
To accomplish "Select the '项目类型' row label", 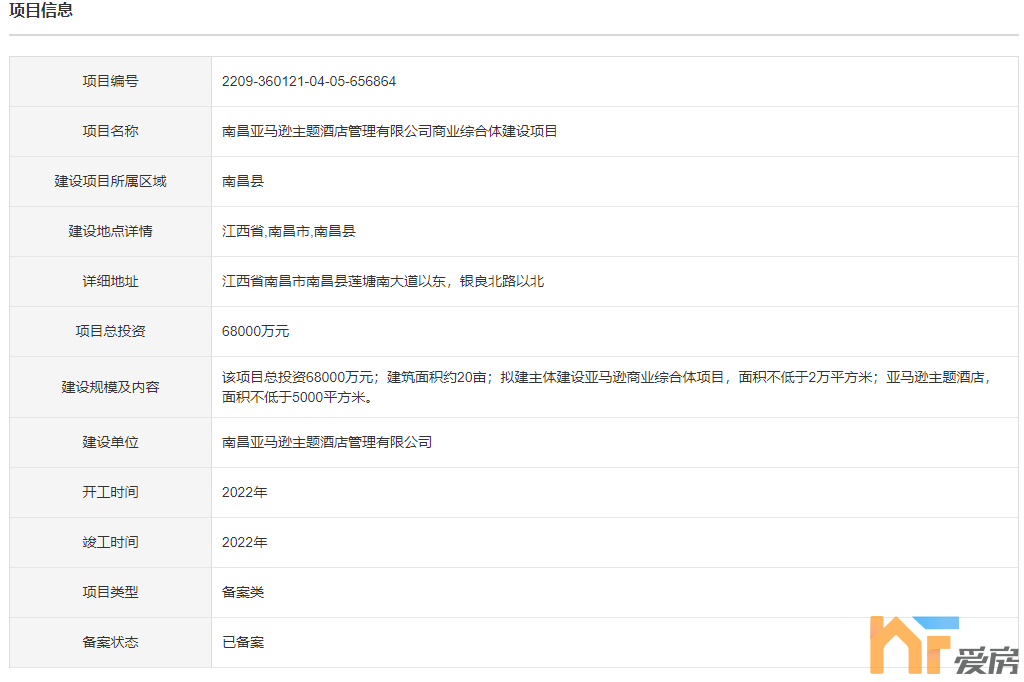I will [110, 593].
